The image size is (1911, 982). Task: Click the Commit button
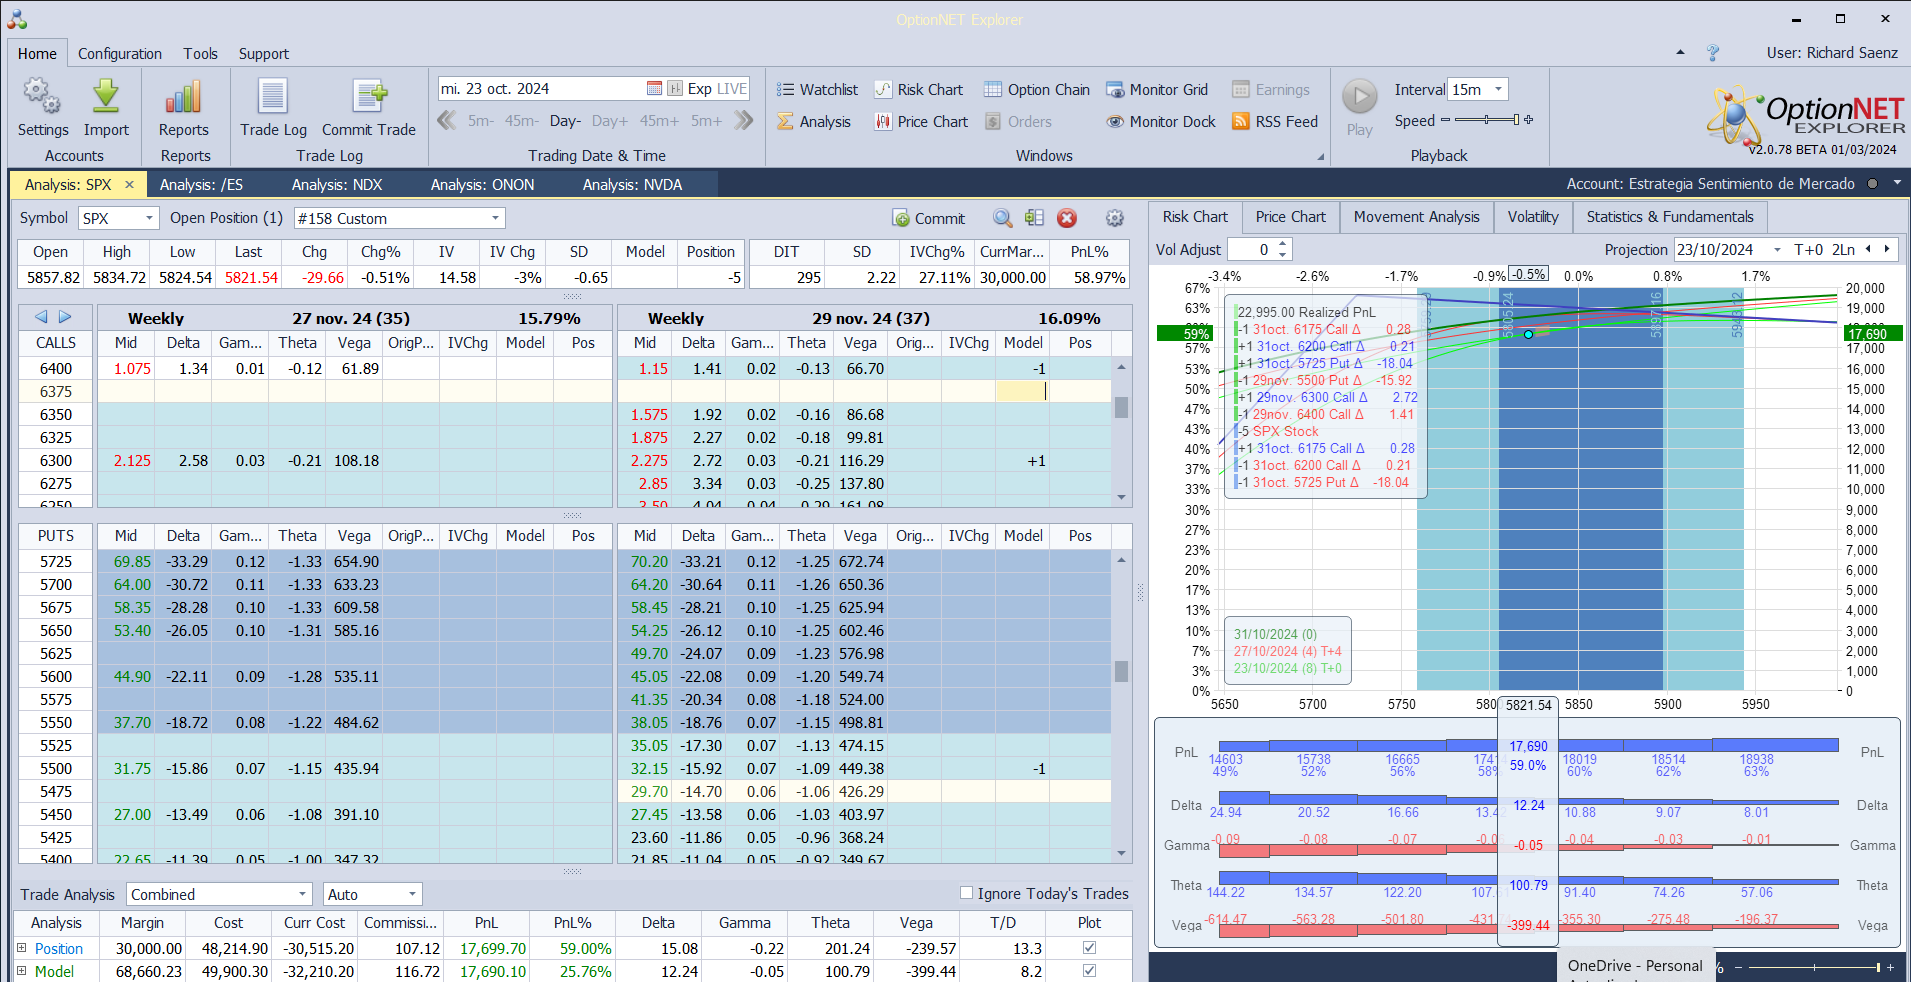pyautogui.click(x=928, y=218)
